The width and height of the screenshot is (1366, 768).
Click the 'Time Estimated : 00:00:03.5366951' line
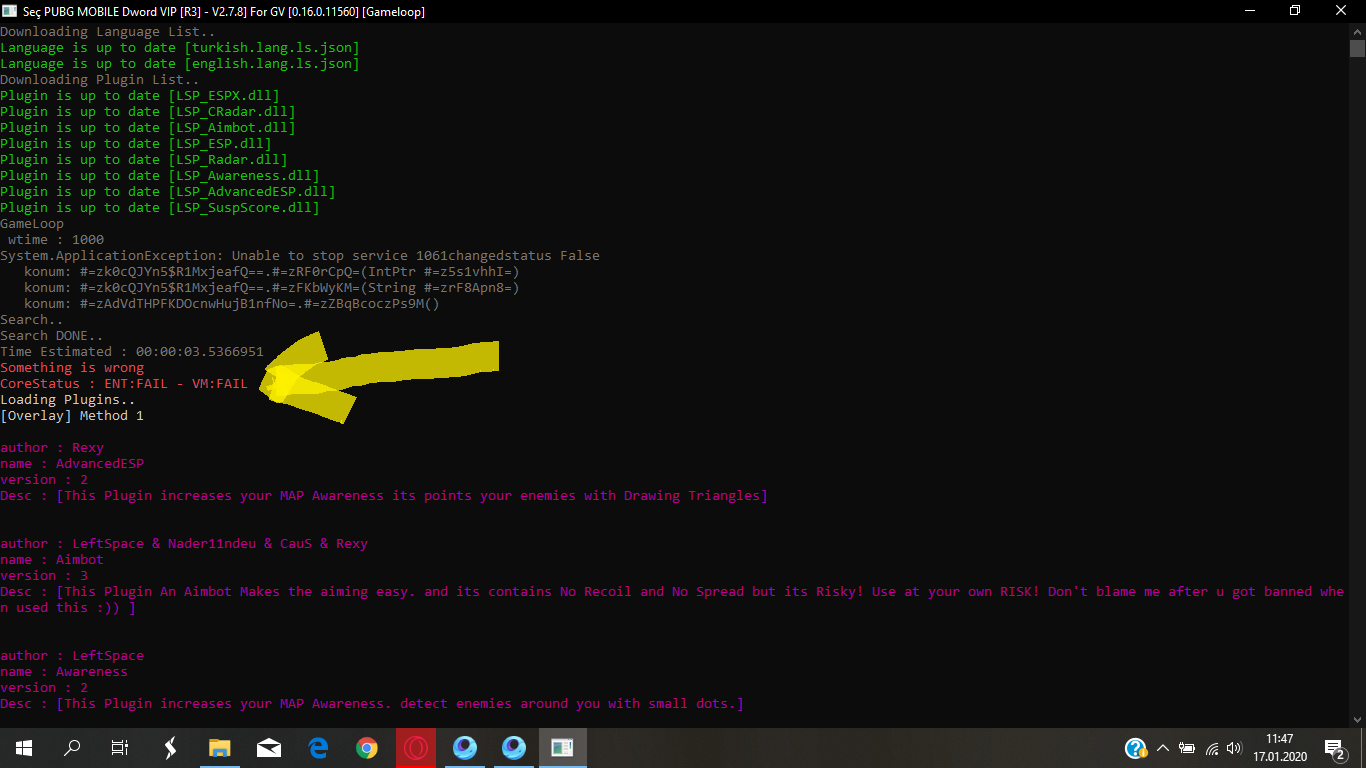pyautogui.click(x=132, y=352)
